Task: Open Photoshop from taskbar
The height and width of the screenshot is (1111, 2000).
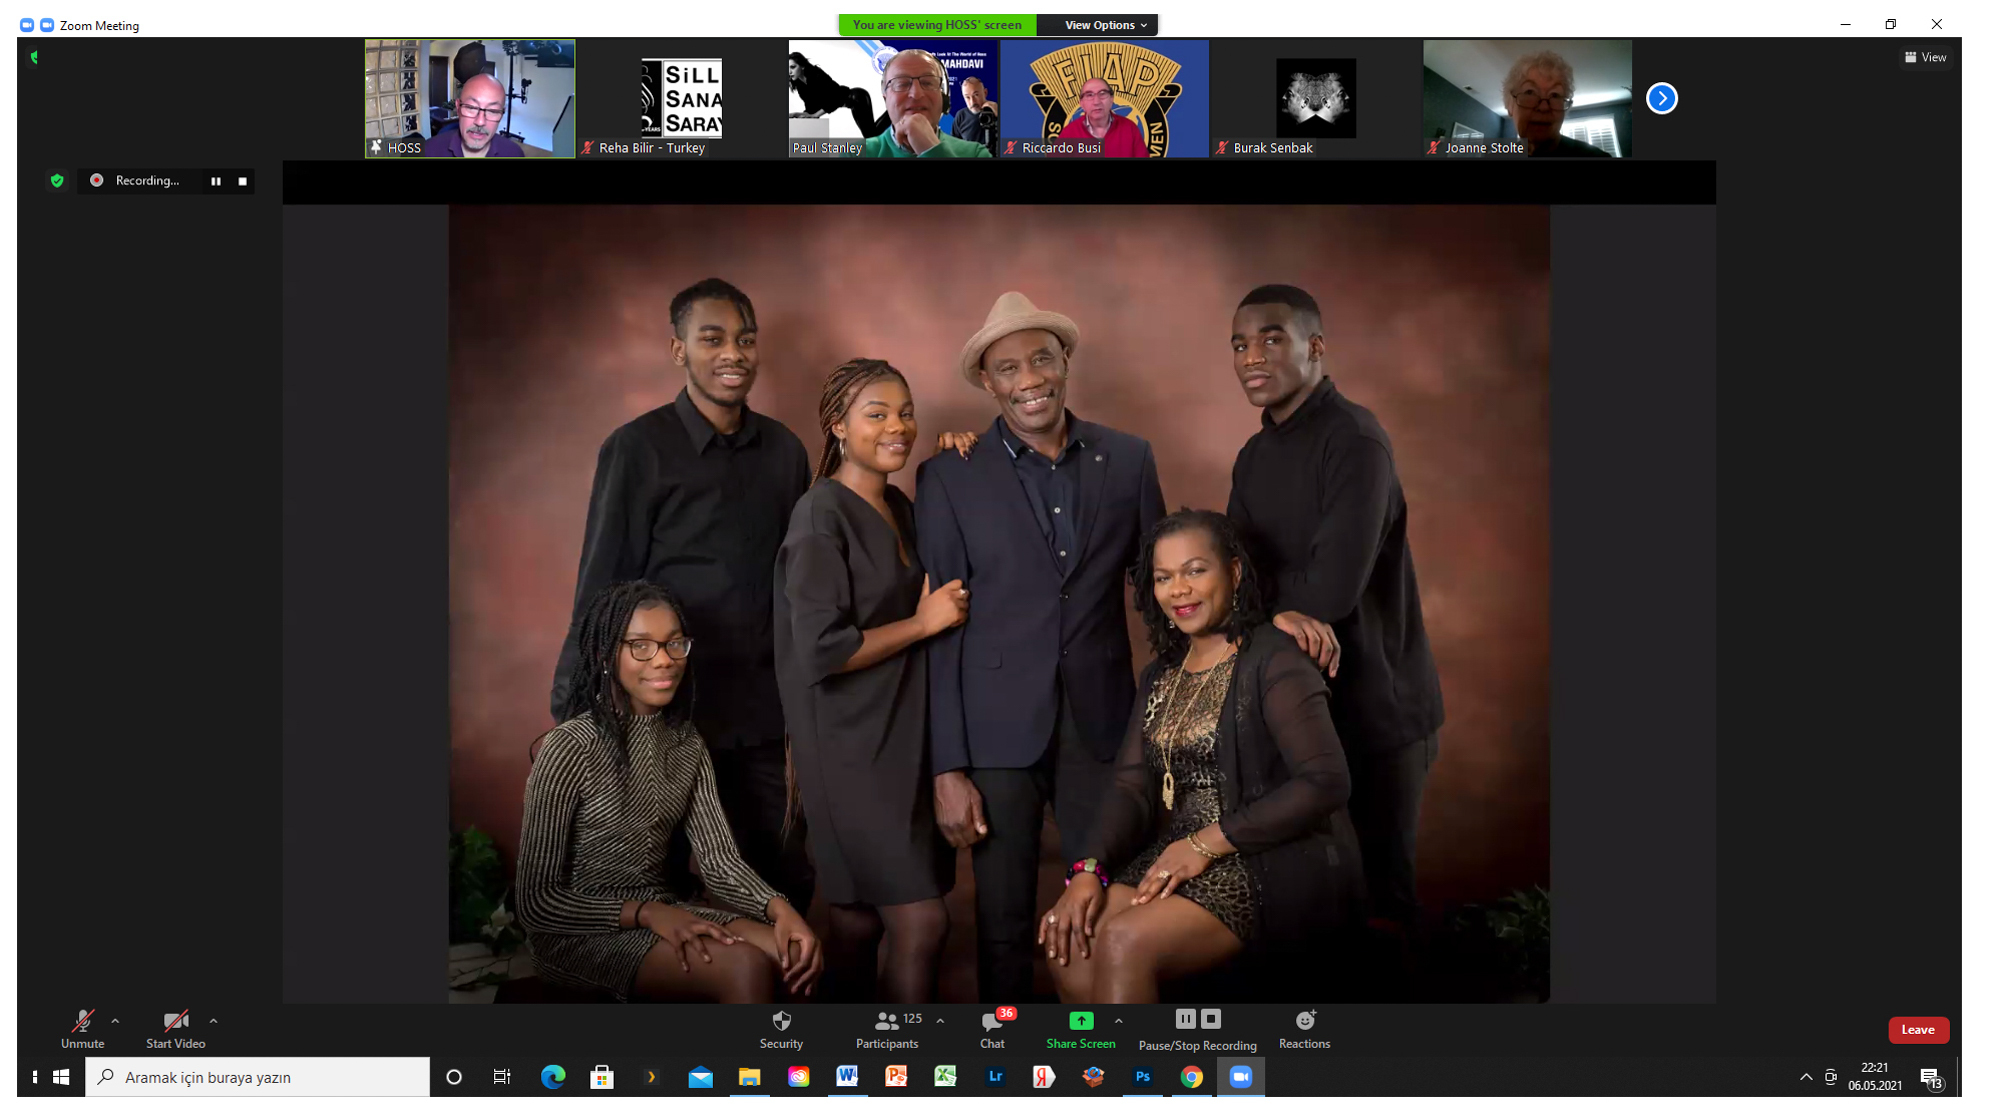Action: [x=1143, y=1077]
